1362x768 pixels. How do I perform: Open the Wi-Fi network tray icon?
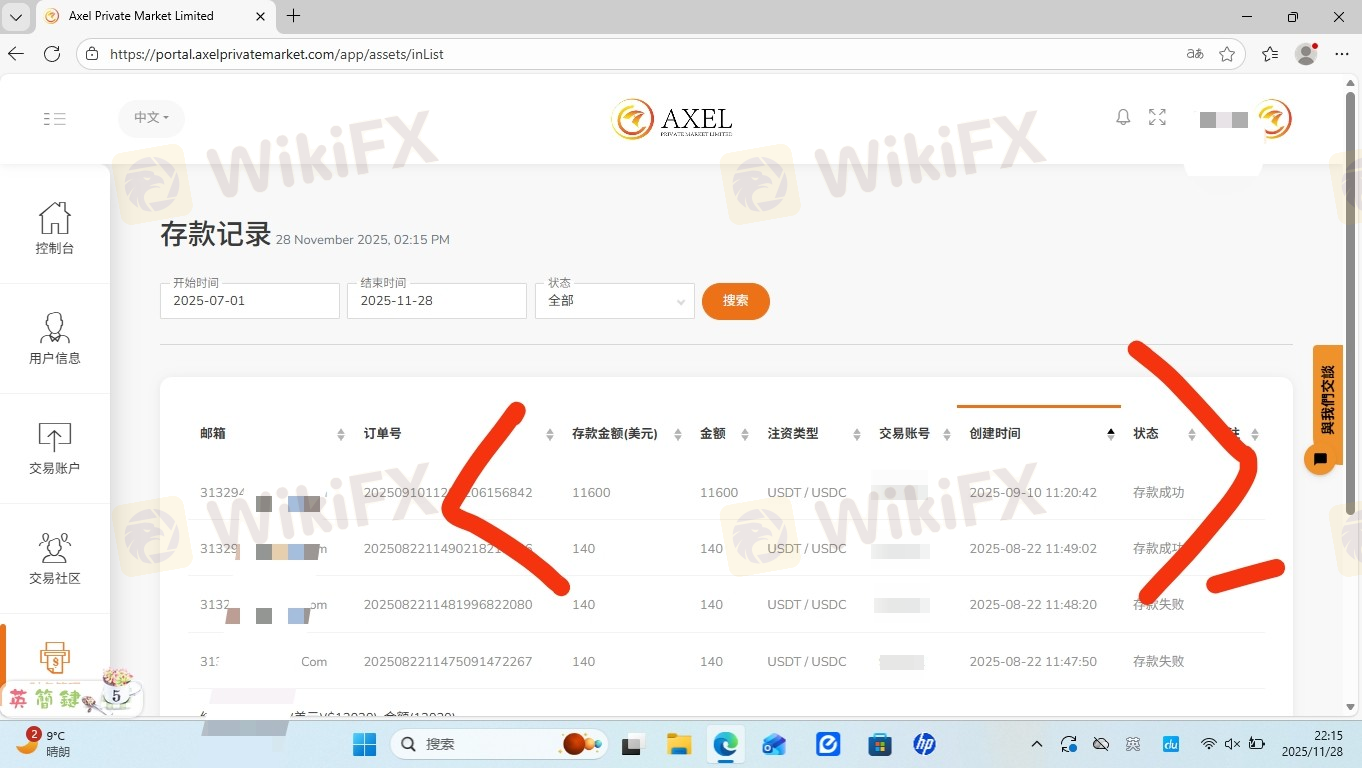1208,744
